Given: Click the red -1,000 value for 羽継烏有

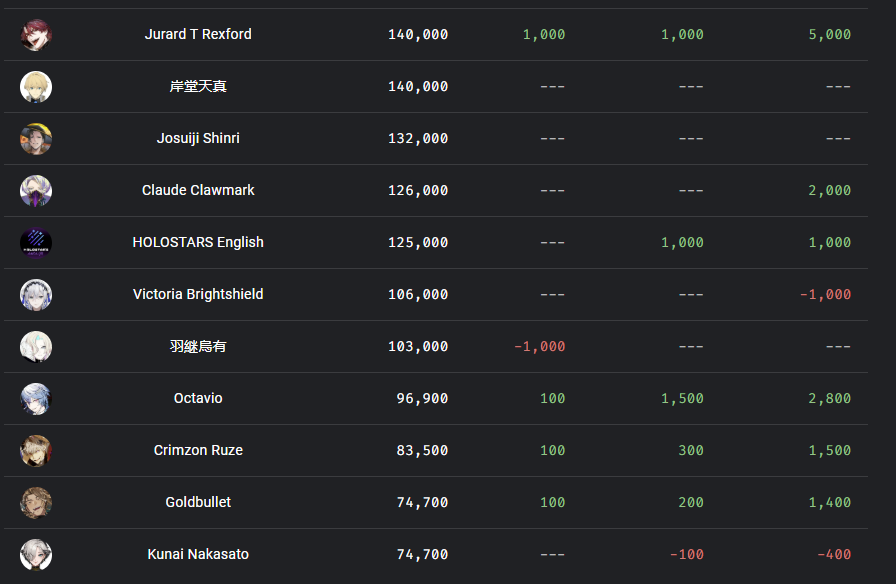Looking at the screenshot, I should click(x=539, y=347).
